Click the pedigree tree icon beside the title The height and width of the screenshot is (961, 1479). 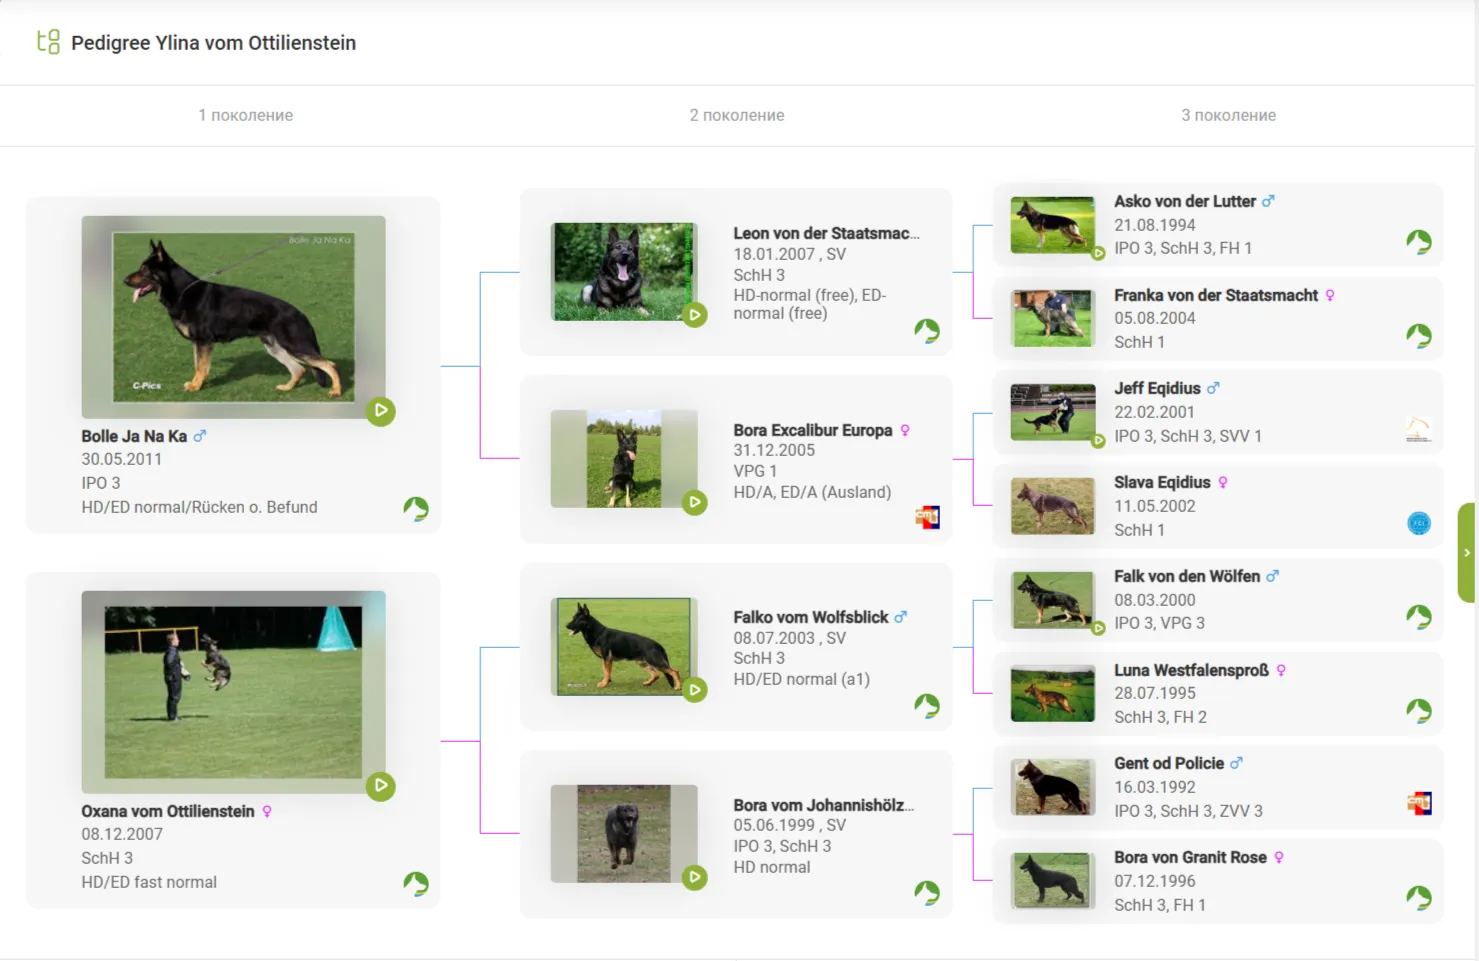point(48,42)
